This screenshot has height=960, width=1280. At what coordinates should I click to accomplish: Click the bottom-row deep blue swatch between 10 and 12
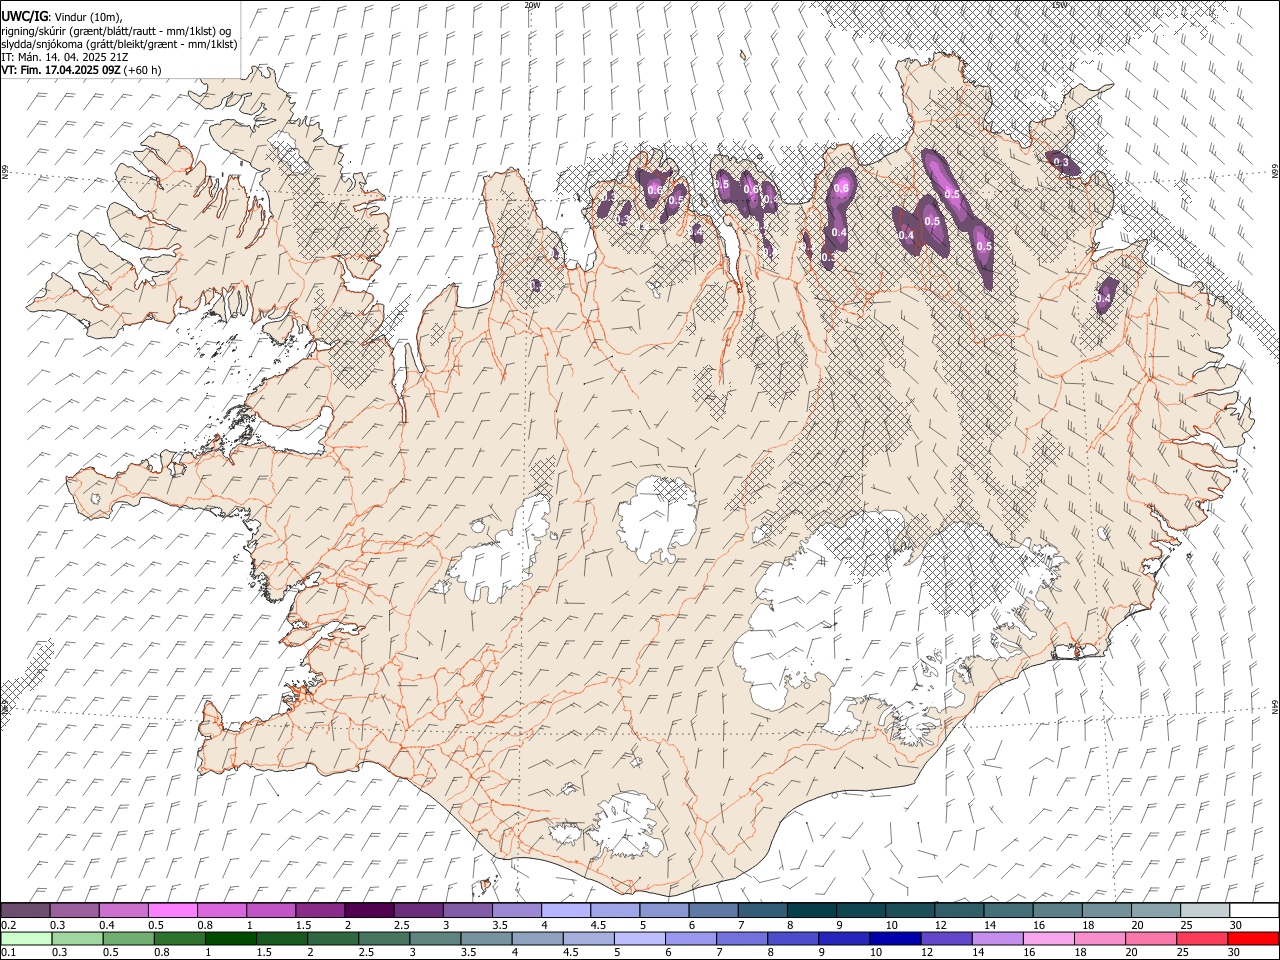point(895,939)
